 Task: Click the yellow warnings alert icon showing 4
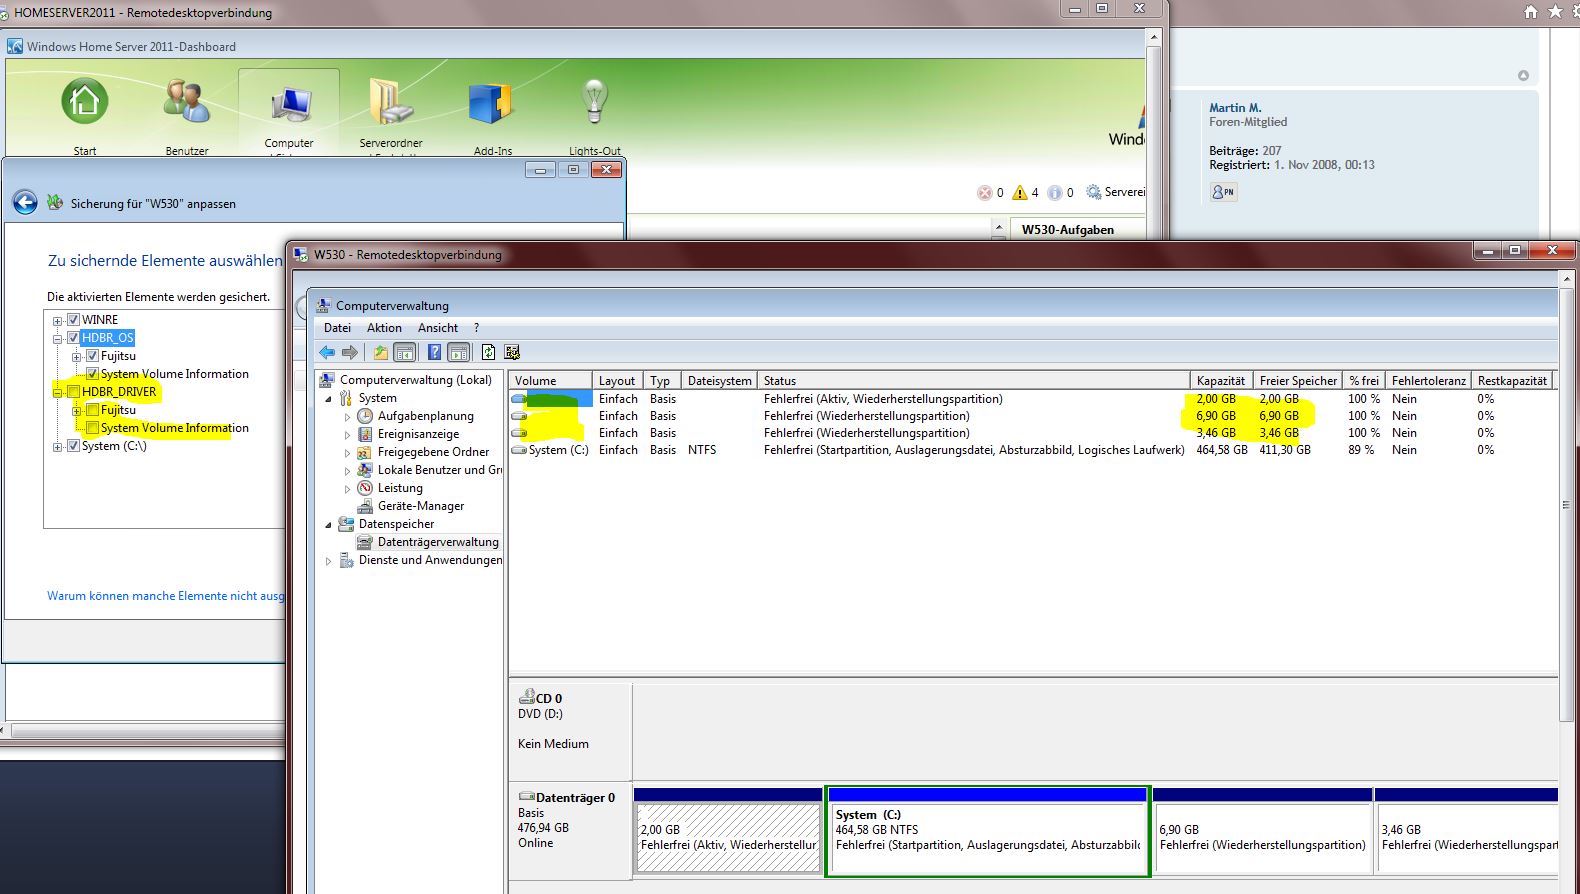pyautogui.click(x=1020, y=193)
